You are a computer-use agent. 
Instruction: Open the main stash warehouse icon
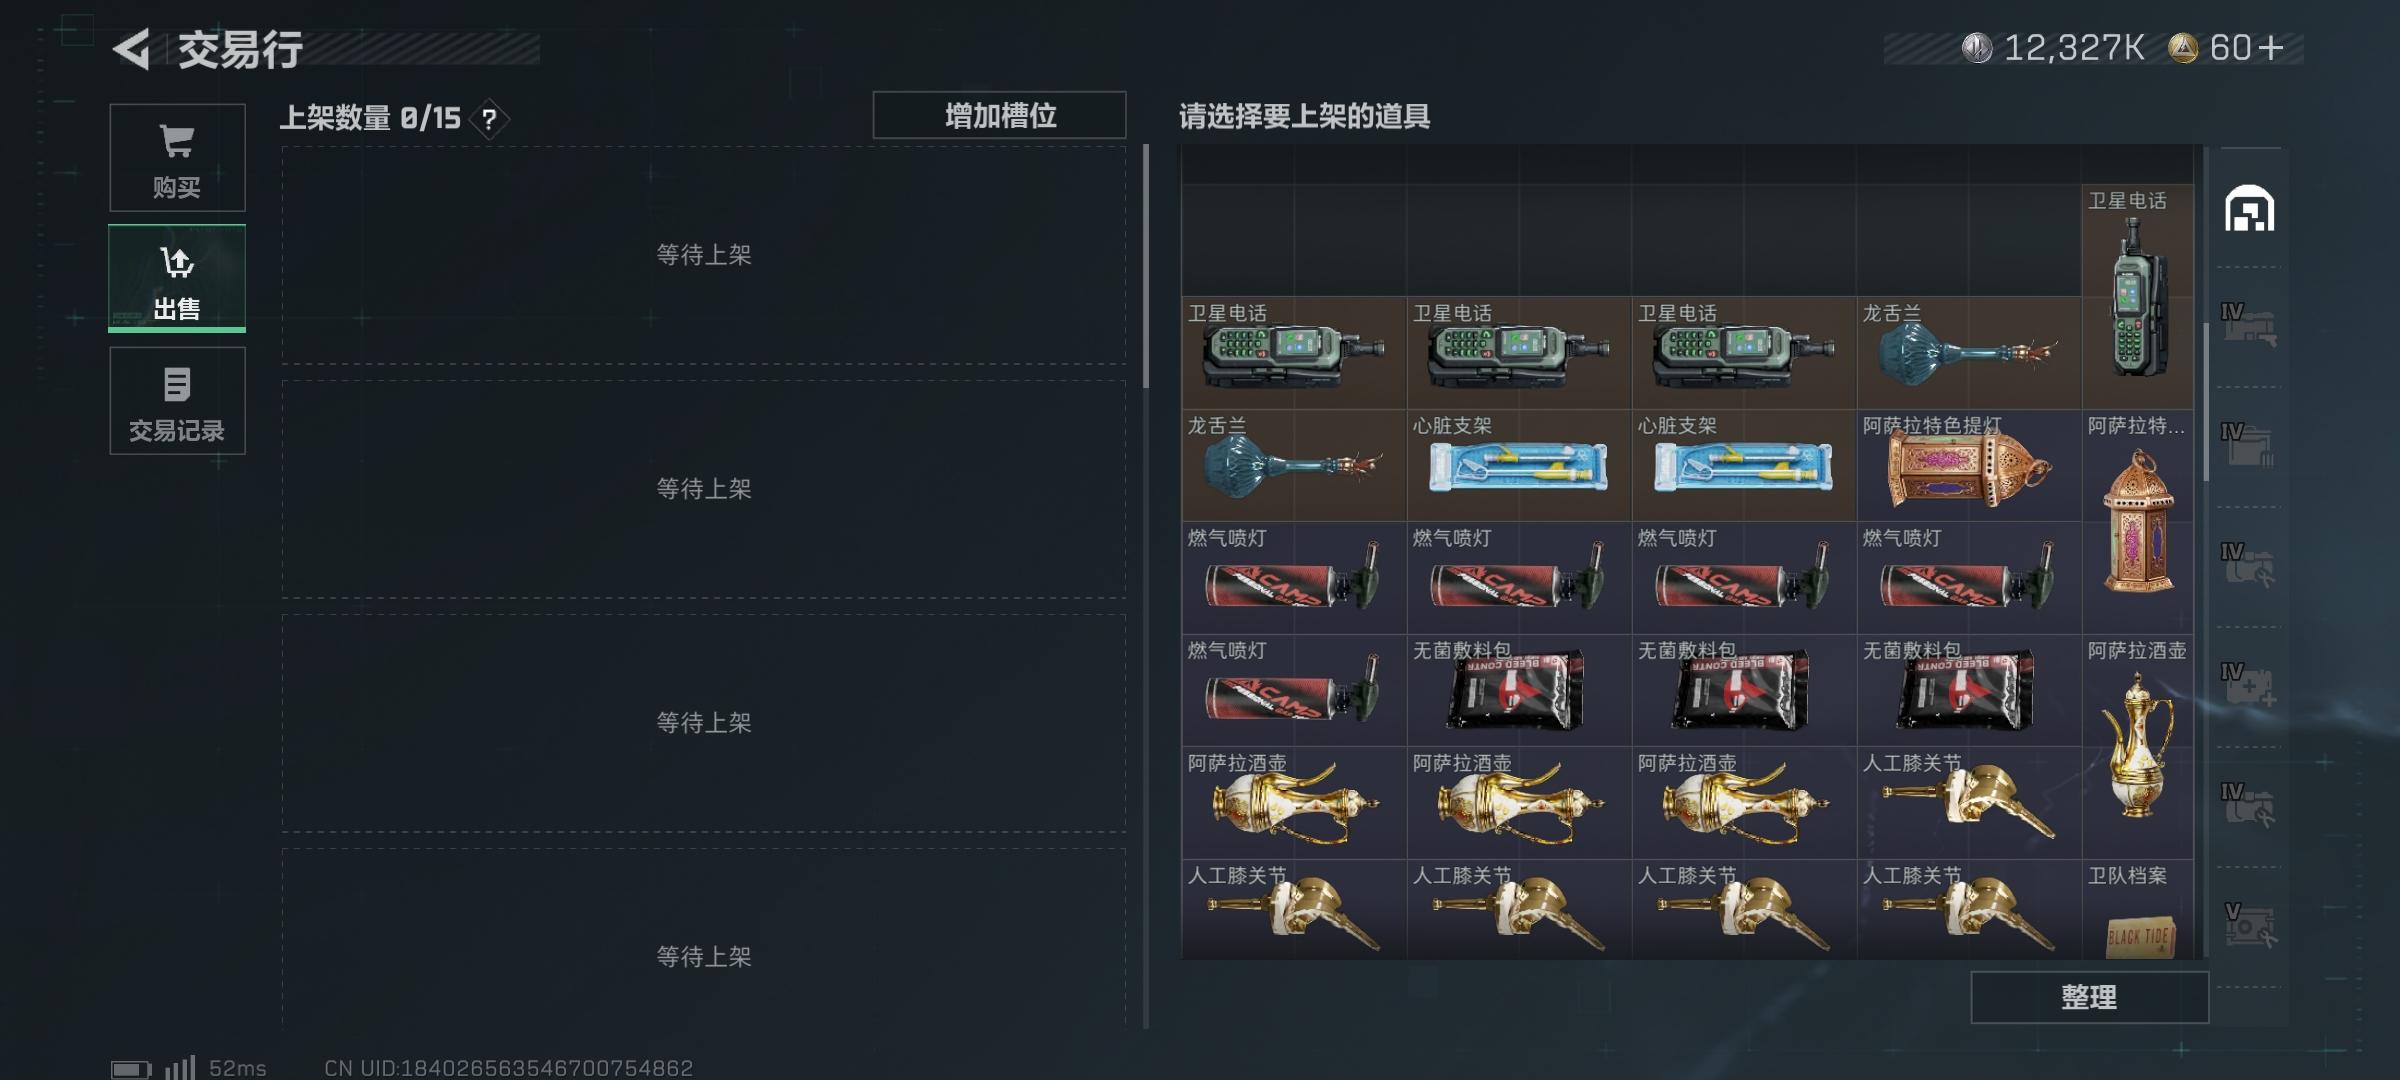pos(2249,208)
